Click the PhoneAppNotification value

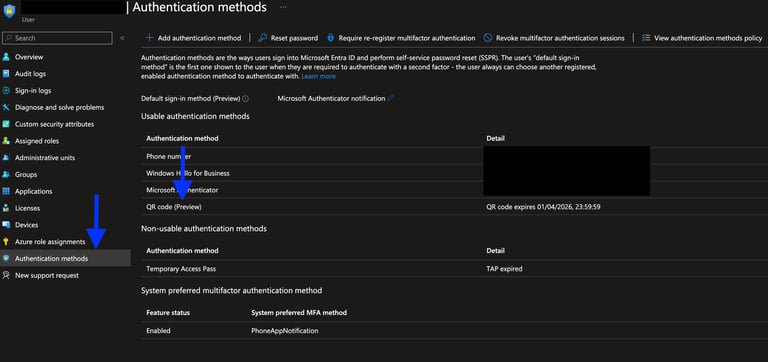click(x=285, y=331)
